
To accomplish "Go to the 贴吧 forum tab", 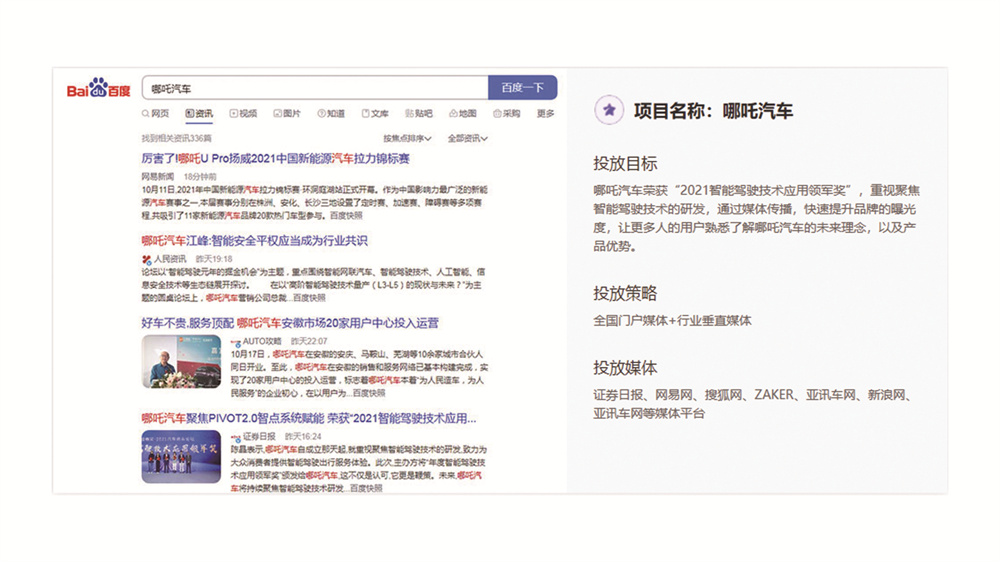I will tap(418, 114).
